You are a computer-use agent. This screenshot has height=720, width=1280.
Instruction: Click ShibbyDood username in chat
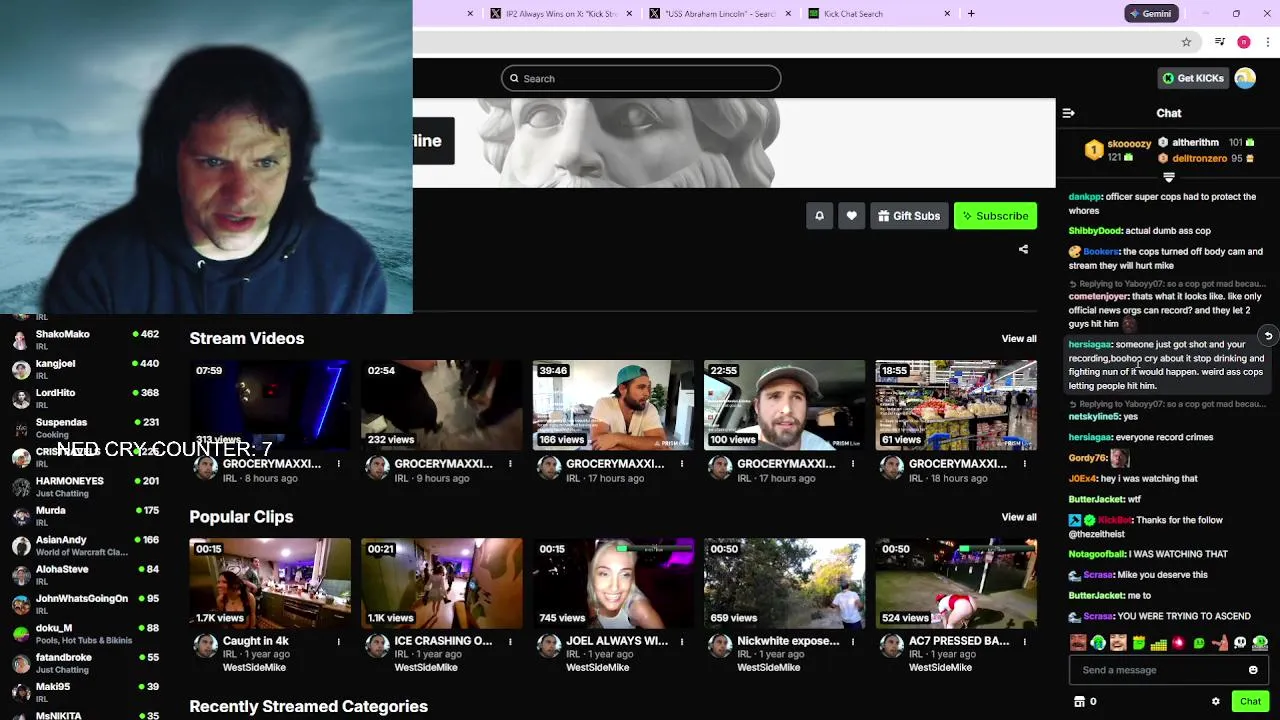click(1095, 231)
